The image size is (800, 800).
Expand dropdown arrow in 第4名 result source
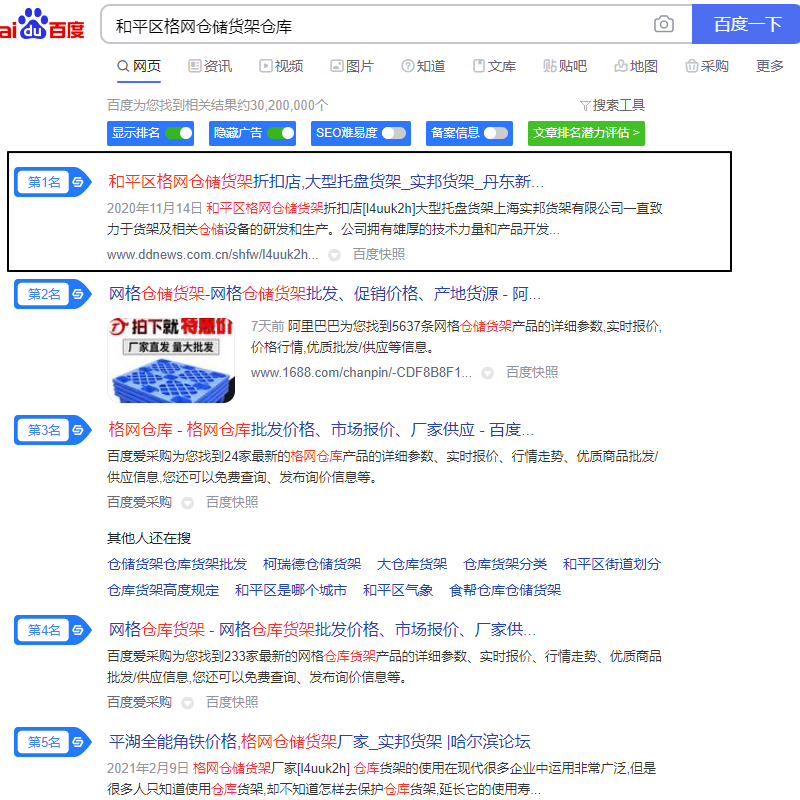pos(187,703)
